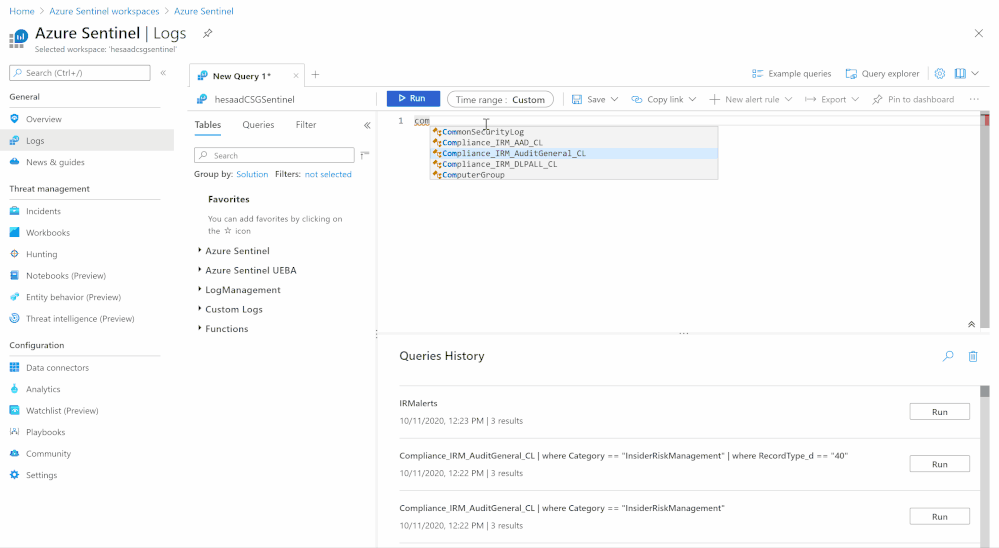The width and height of the screenshot is (999, 548).
Task: Click the tables Search field
Action: click(274, 155)
